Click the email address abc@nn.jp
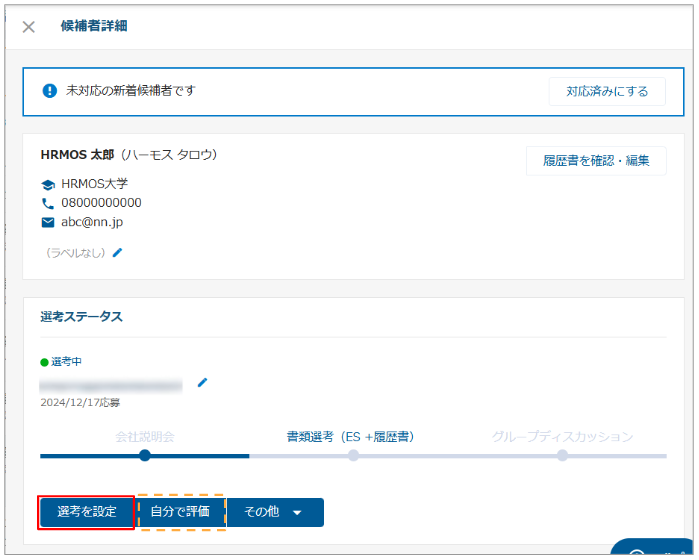 (92, 222)
